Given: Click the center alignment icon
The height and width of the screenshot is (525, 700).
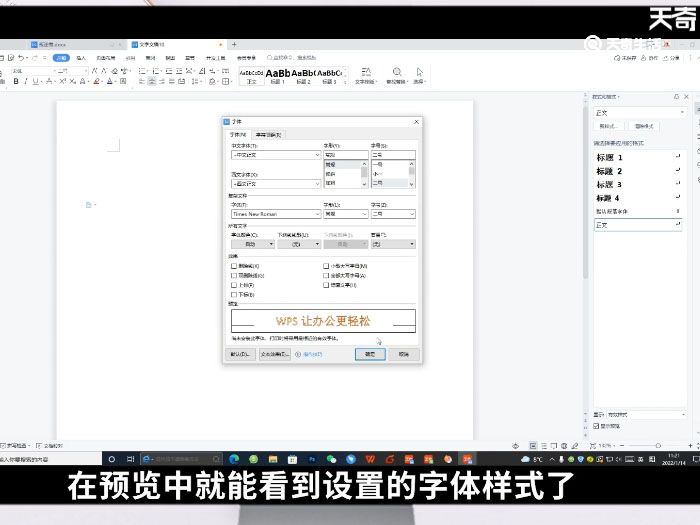Looking at the screenshot, I should point(152,81).
